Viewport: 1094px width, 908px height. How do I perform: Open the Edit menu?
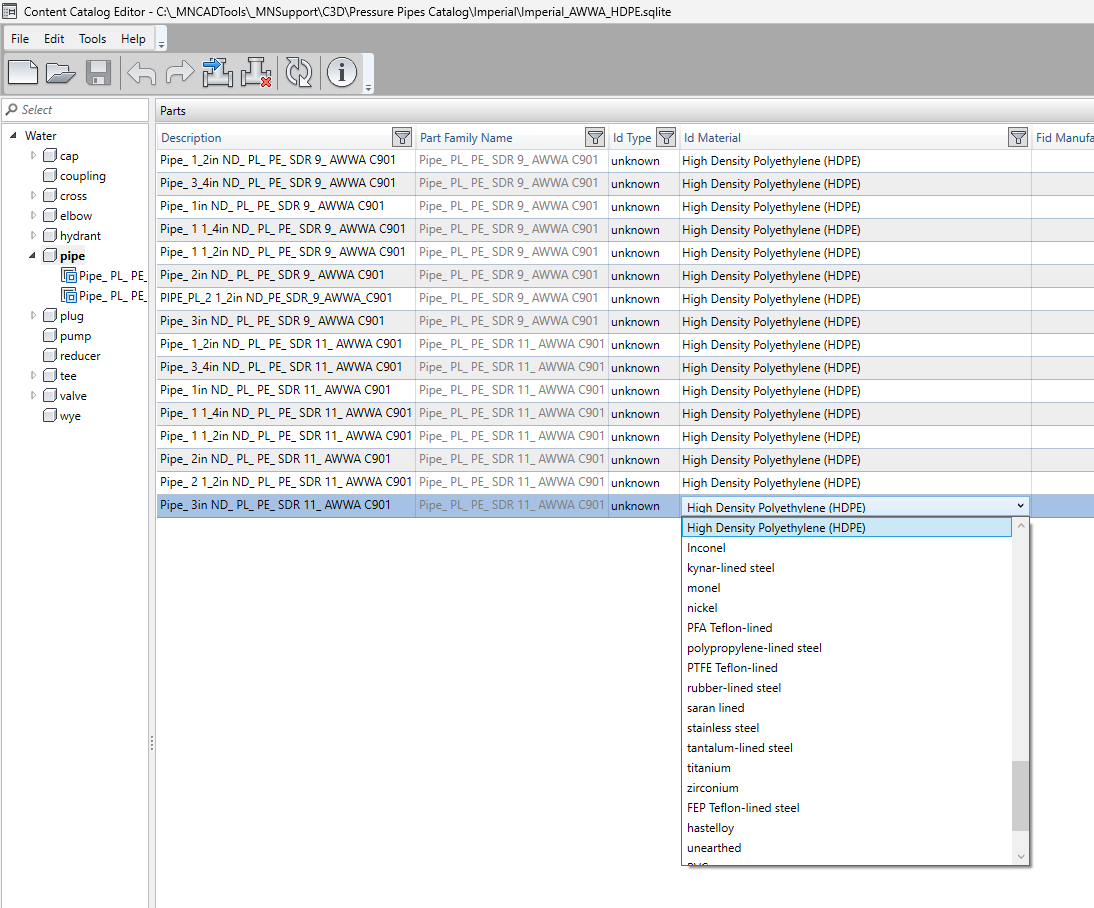pyautogui.click(x=54, y=39)
